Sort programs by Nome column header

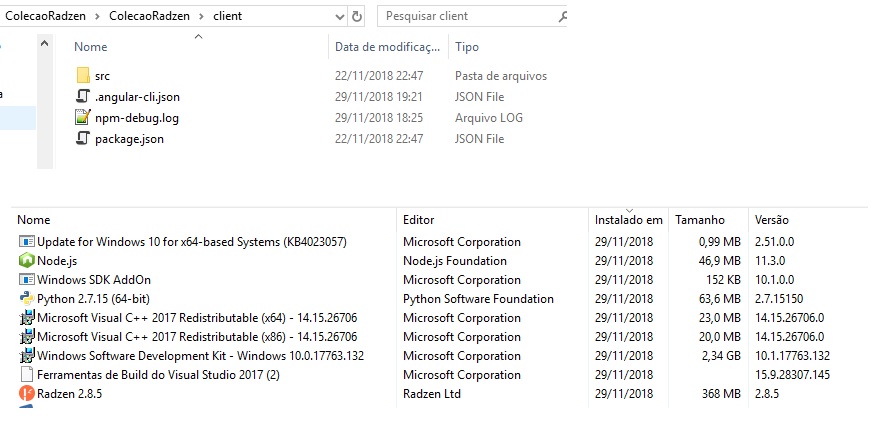(34, 220)
